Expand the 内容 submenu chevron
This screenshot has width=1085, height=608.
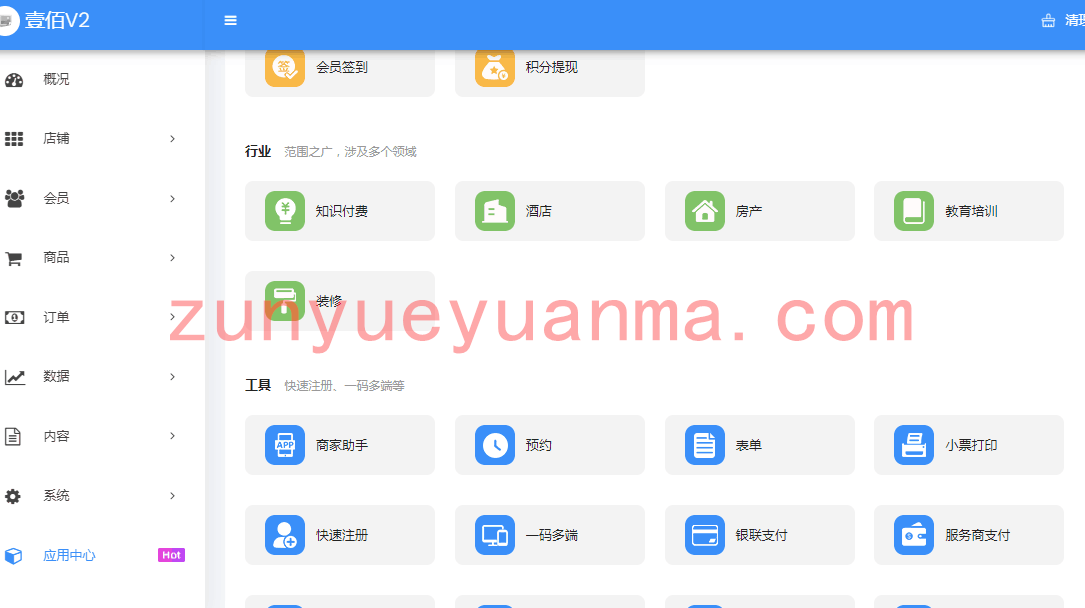172,436
